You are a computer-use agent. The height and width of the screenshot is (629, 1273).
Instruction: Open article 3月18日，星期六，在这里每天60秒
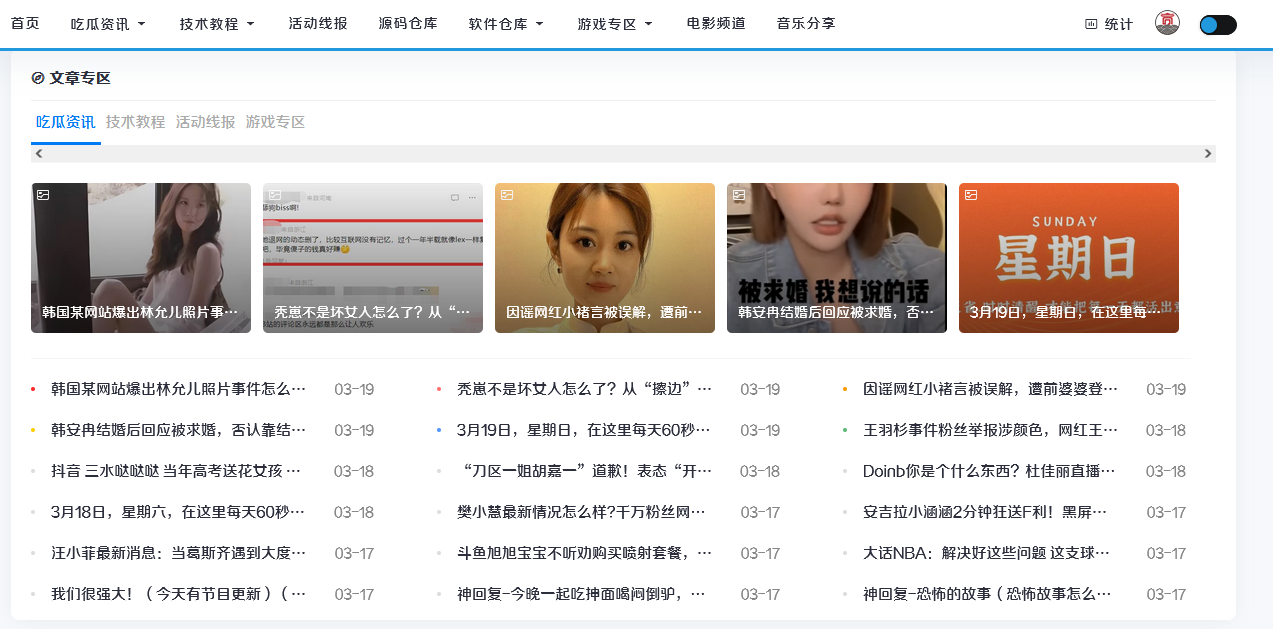coord(178,512)
